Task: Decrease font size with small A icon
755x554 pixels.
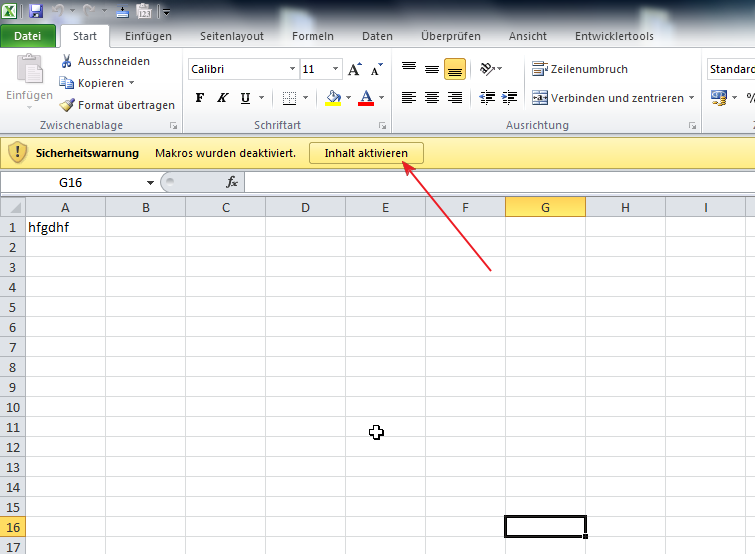Action: (377, 69)
